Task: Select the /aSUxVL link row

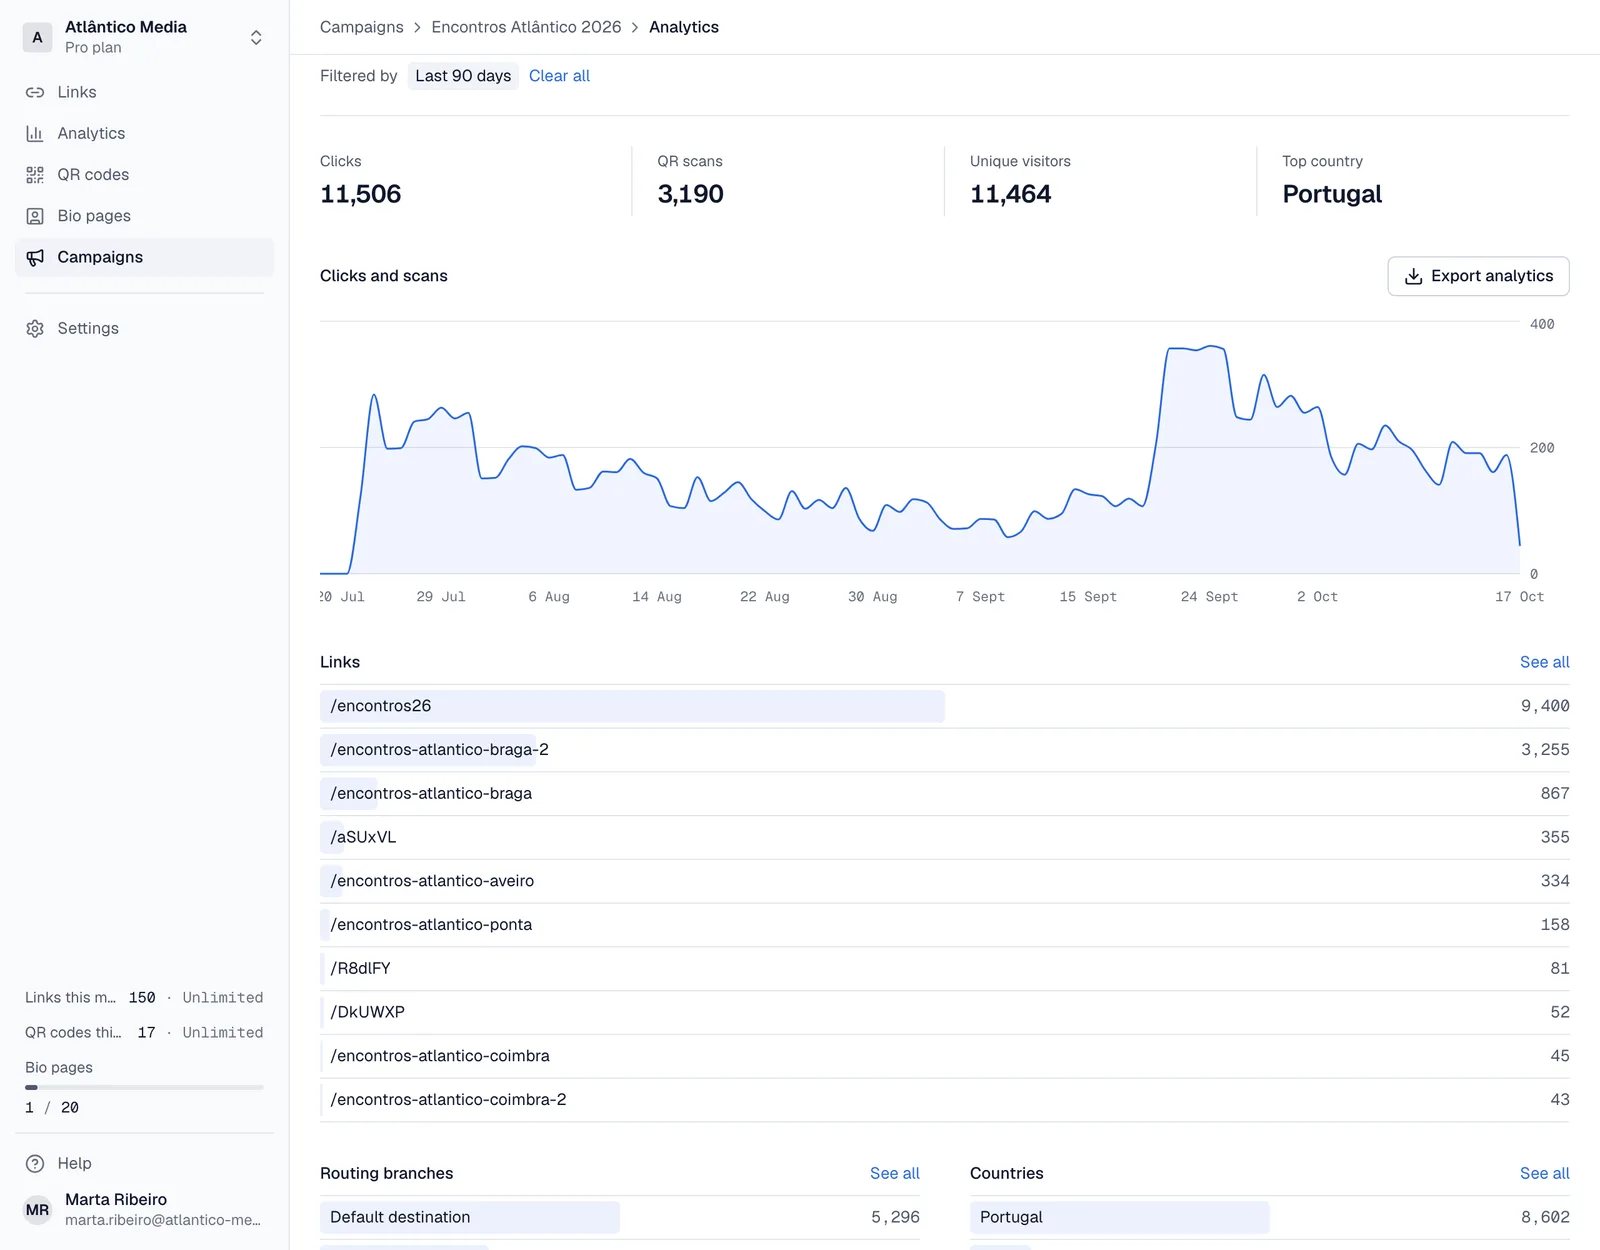Action: [945, 837]
